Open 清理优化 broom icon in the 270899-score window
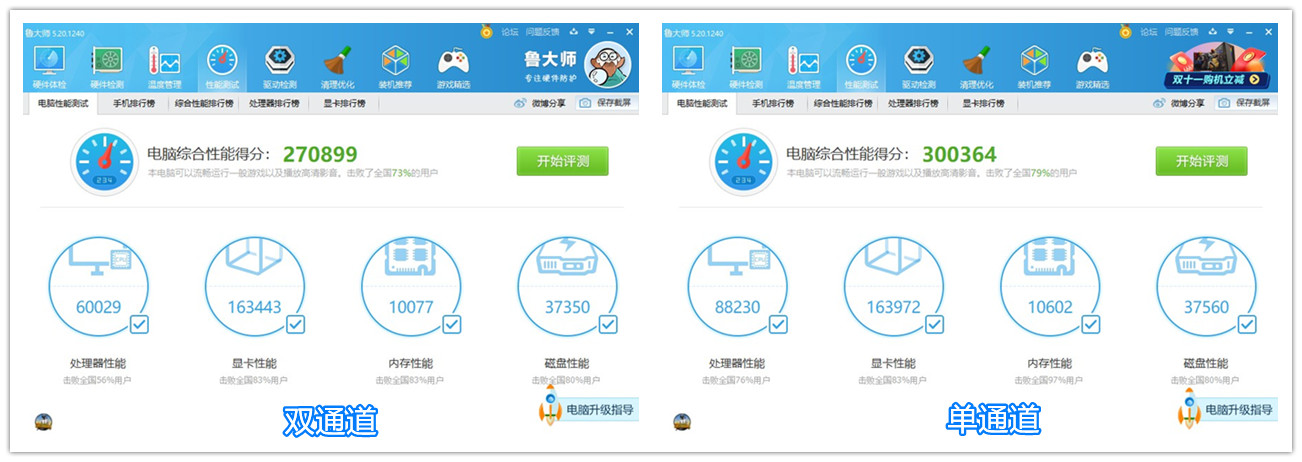 tap(337, 62)
